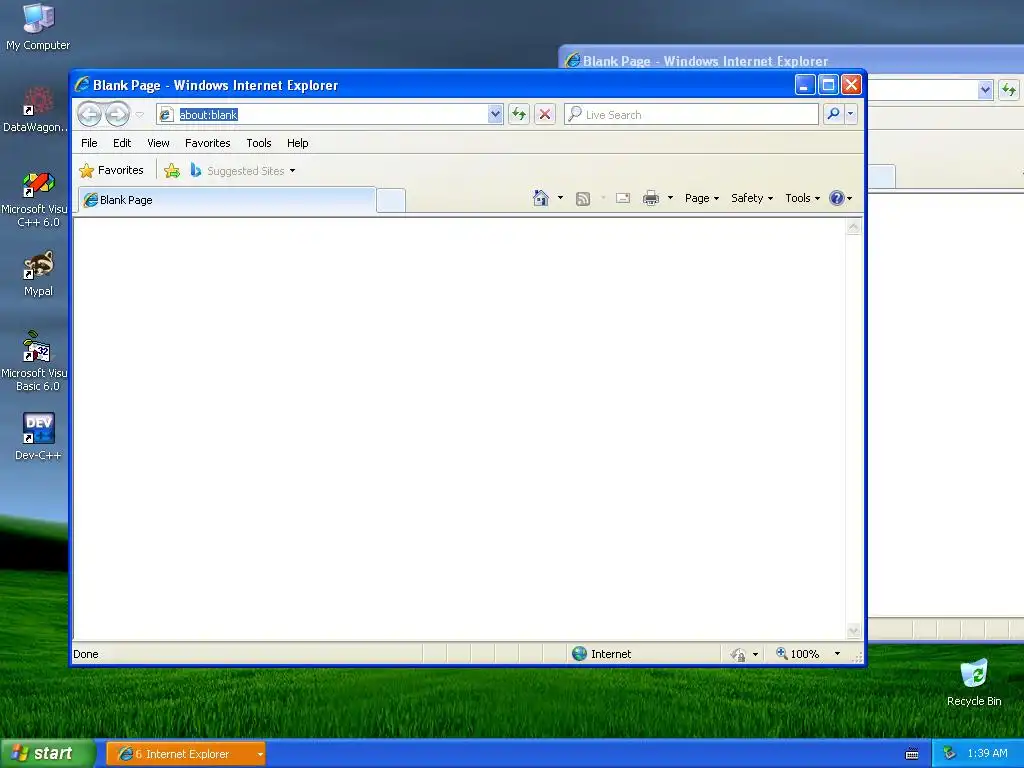Viewport: 1024px width, 768px height.
Task: Click the system tray network icon
Action: click(950, 753)
